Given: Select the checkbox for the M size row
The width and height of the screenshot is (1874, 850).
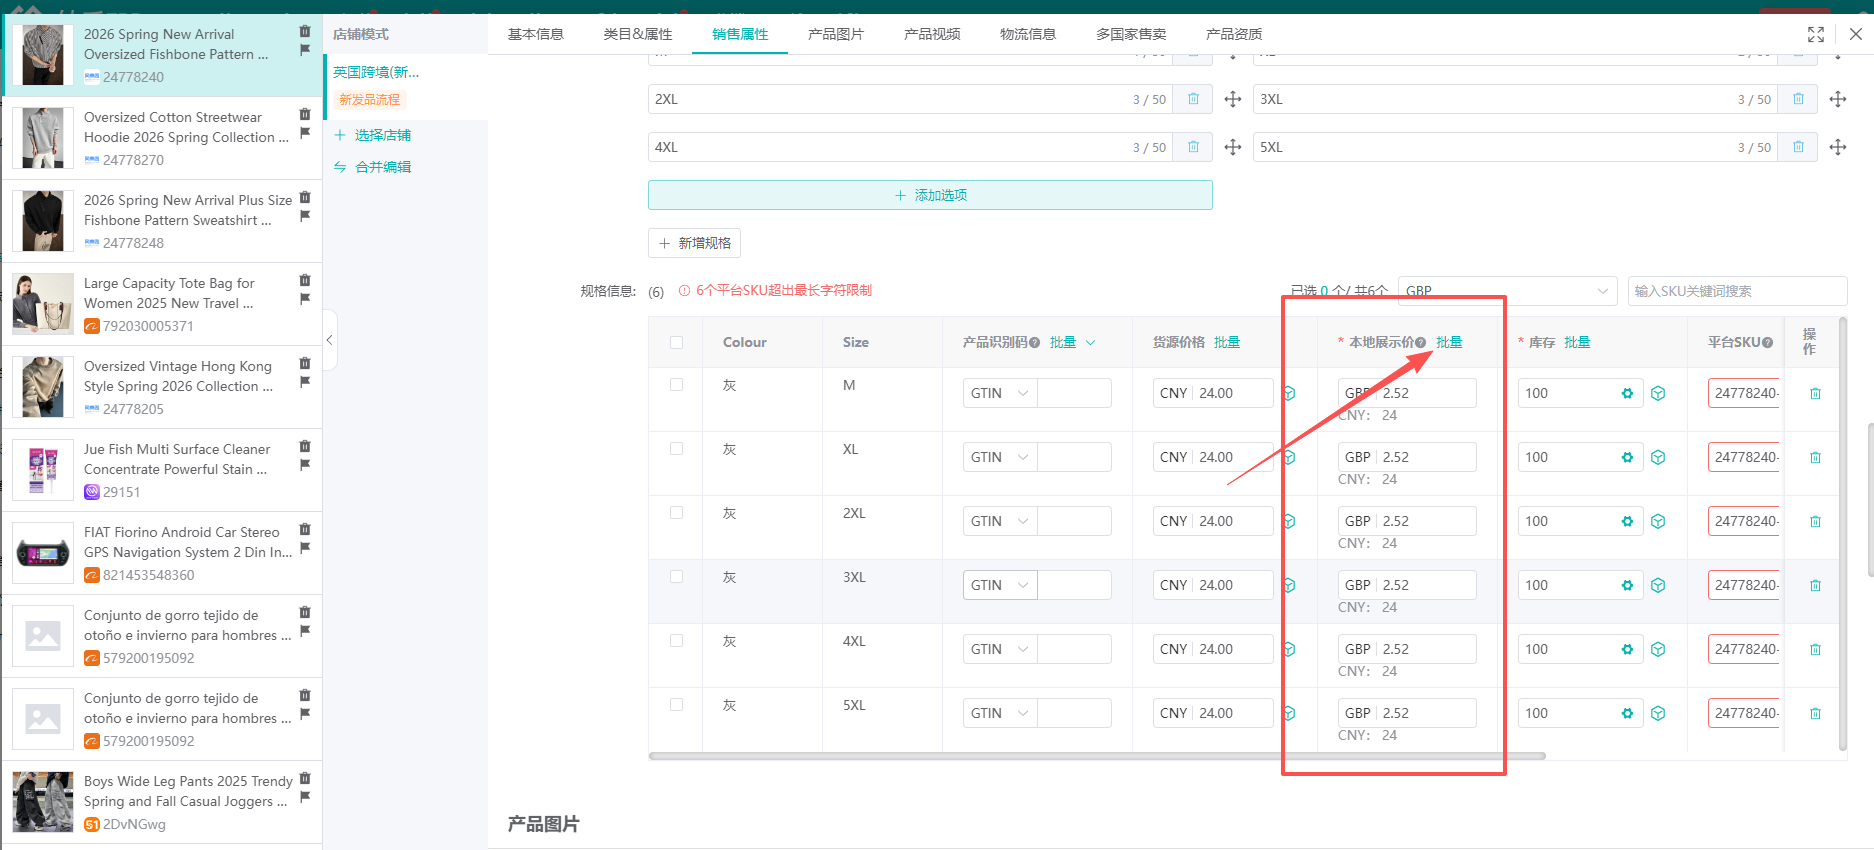Looking at the screenshot, I should [677, 385].
